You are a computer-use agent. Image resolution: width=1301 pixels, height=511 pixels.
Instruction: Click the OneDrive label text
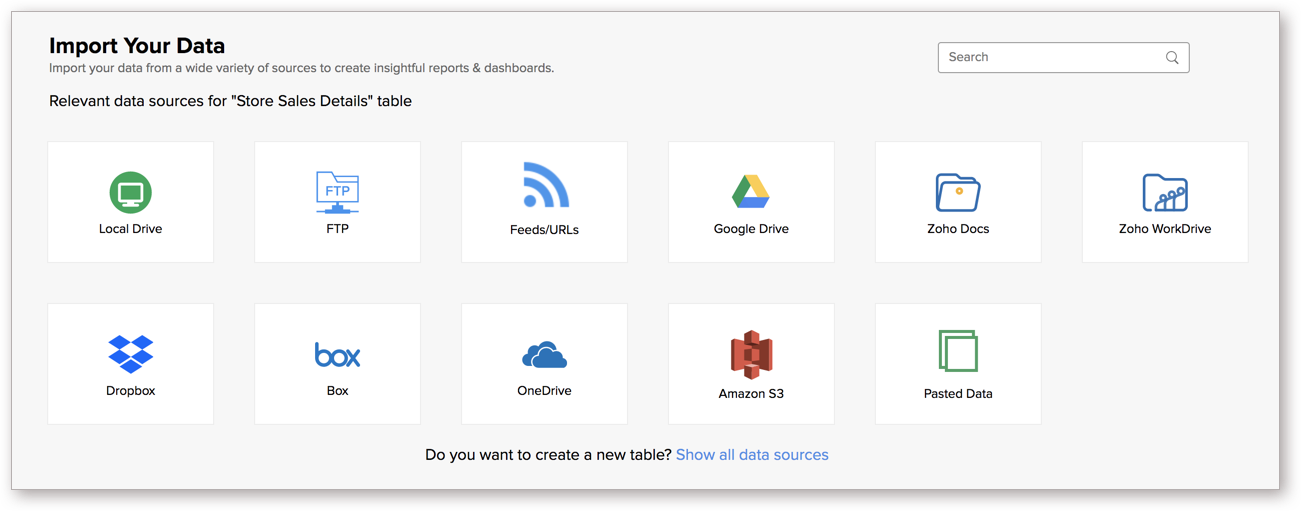coord(544,391)
